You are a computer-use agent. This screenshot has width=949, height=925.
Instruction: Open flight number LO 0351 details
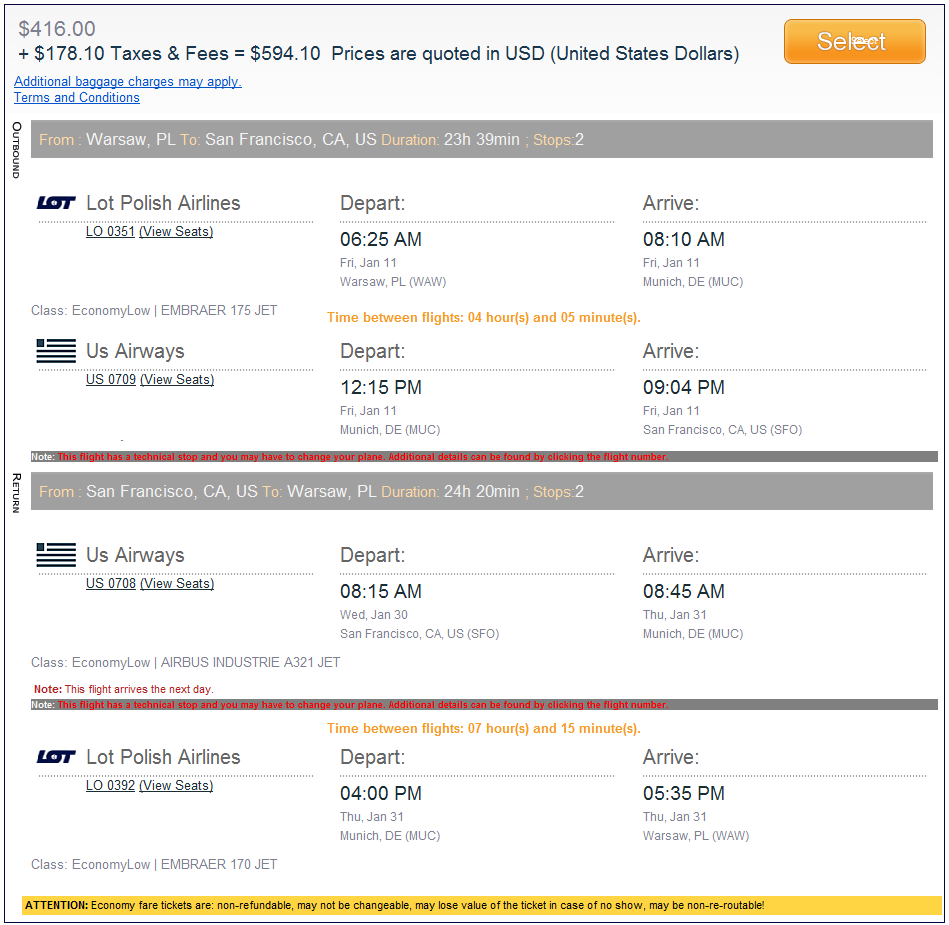pyautogui.click(x=110, y=232)
